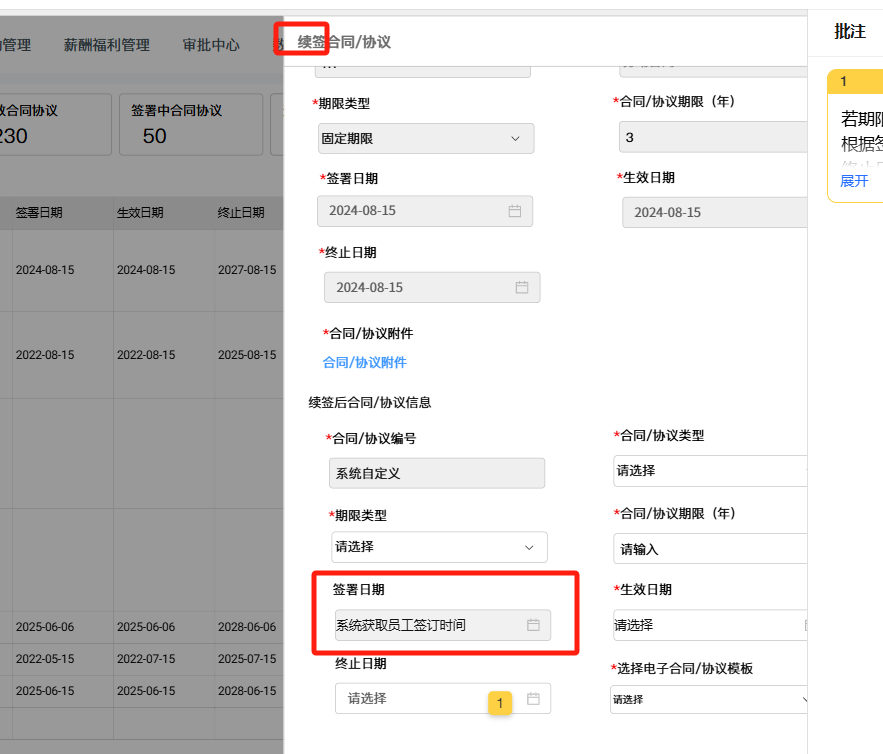Click the 系统自定义 contract number field
Screen dimensions: 883x754
tap(436, 473)
